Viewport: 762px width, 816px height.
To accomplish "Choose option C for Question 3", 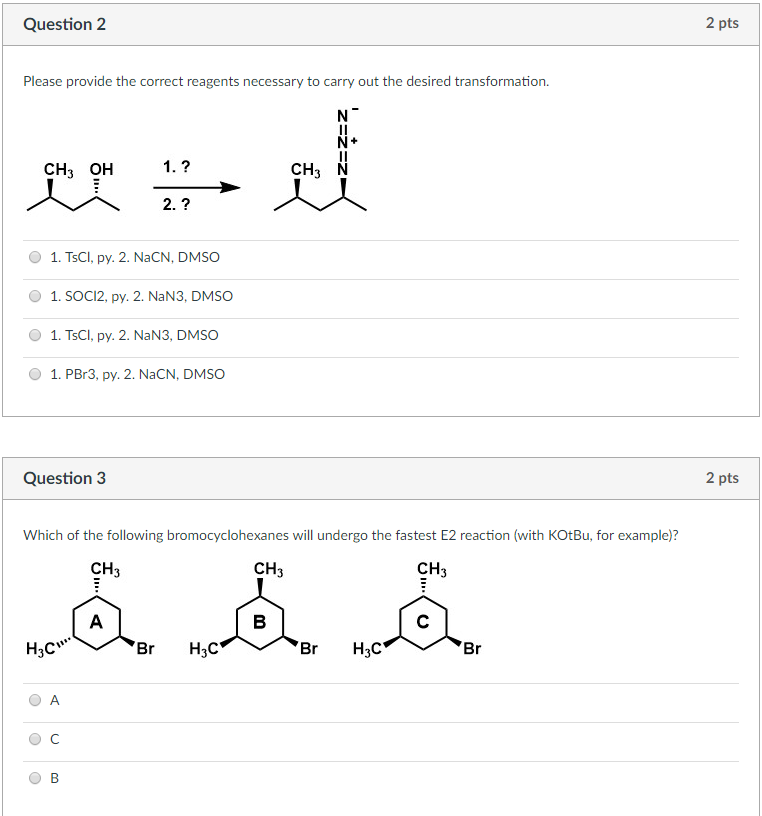I will pos(35,739).
